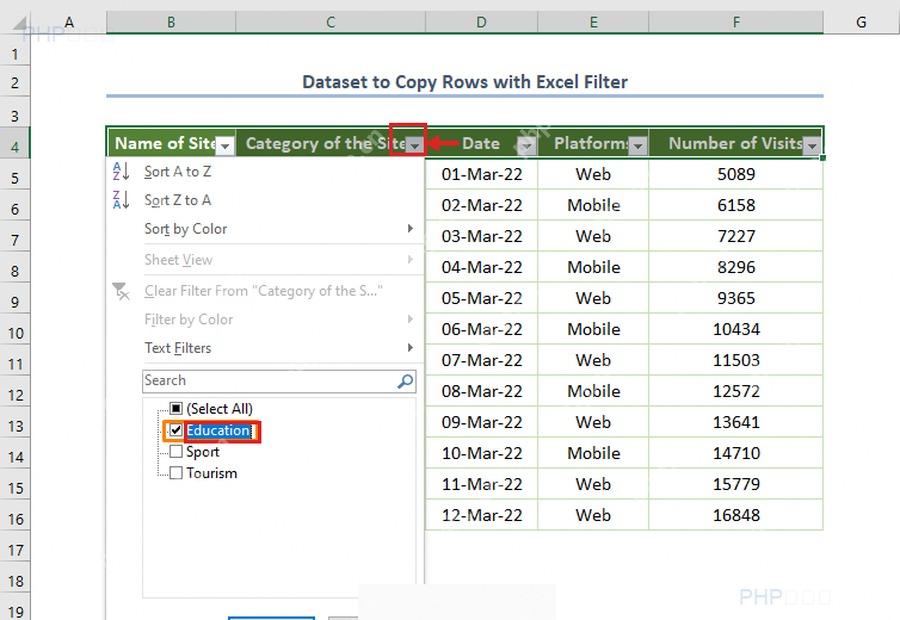Uncheck the Education checkbox
Viewport: 900px width, 620px height.
176,430
